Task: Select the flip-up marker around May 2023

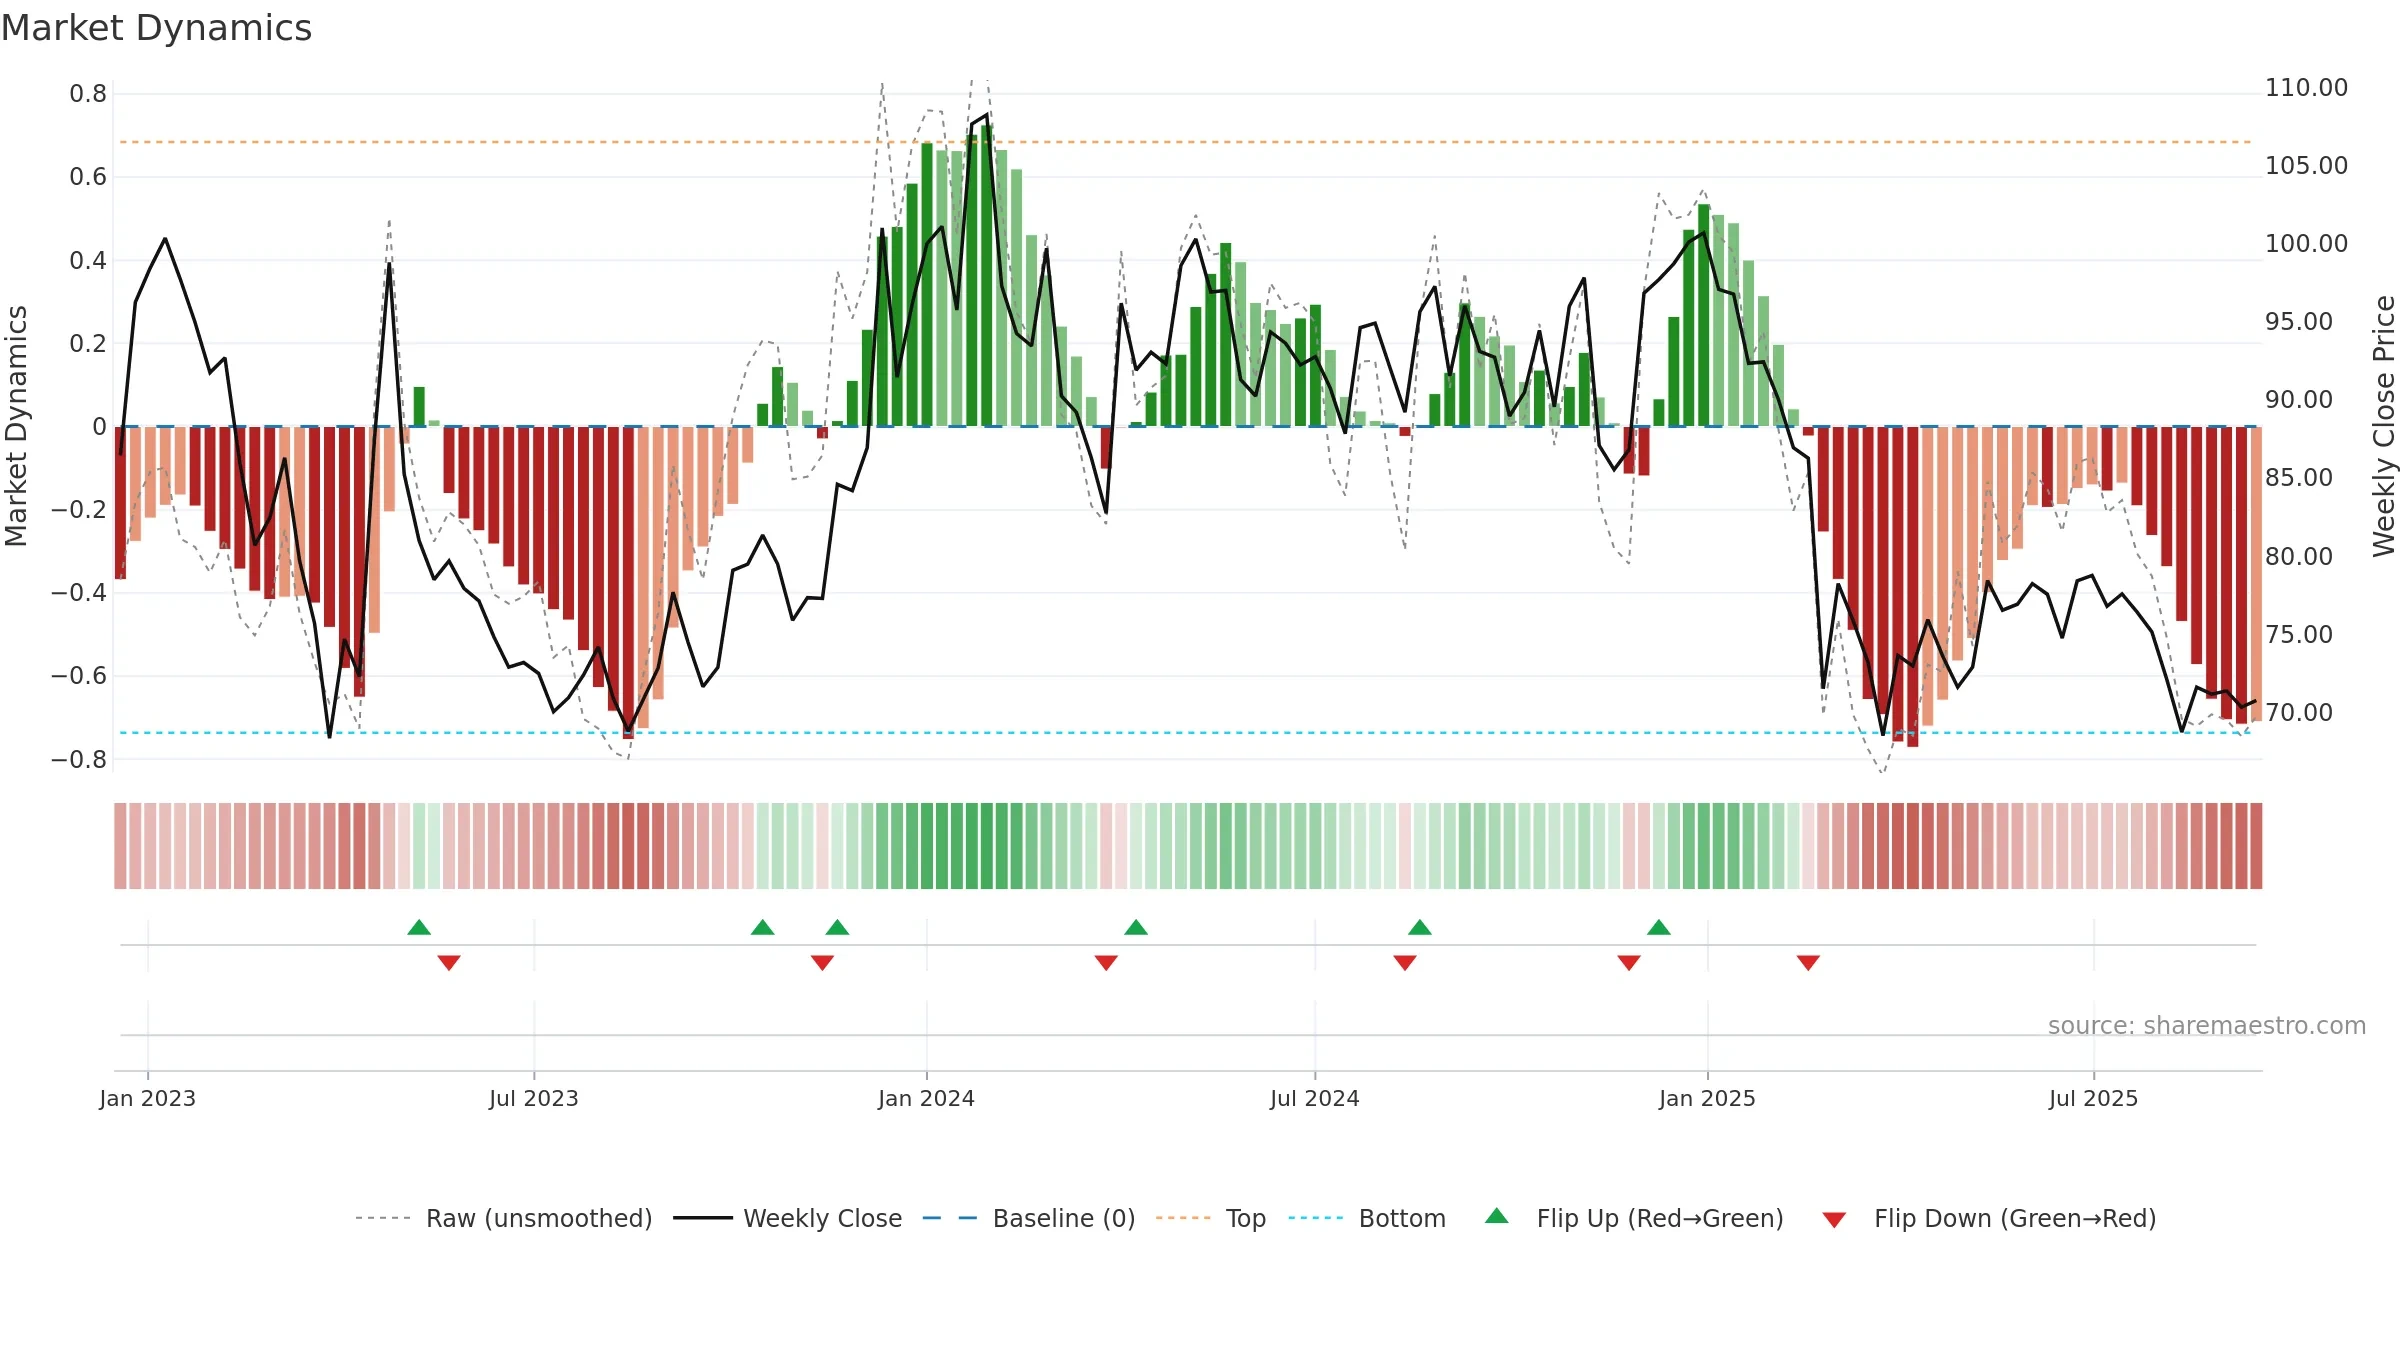Action: [x=419, y=927]
